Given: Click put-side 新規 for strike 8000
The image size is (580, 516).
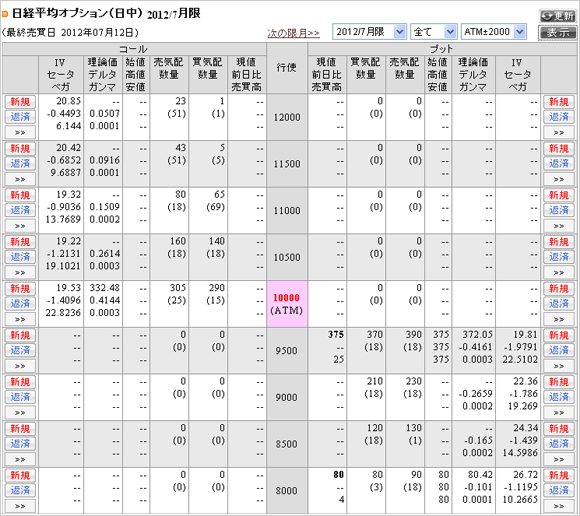Looking at the screenshot, I should (x=559, y=475).
